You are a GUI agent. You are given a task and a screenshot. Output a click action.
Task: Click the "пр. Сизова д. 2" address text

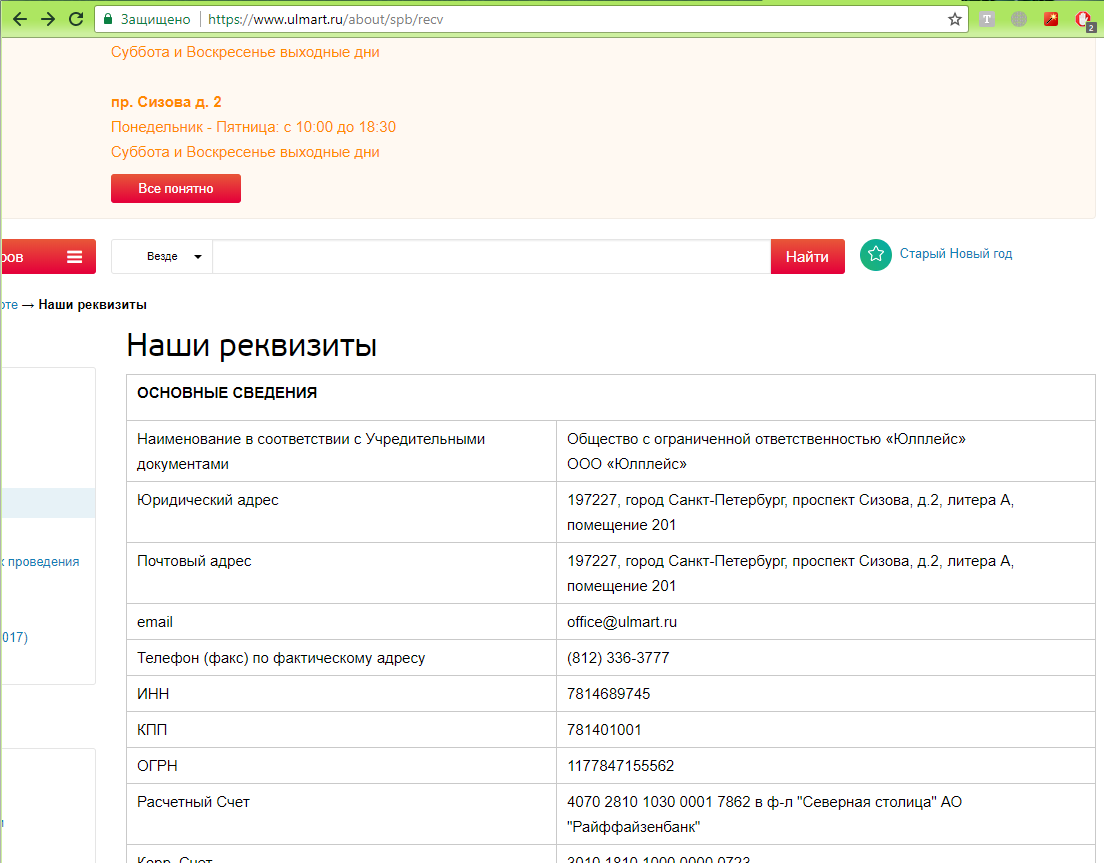point(166,102)
